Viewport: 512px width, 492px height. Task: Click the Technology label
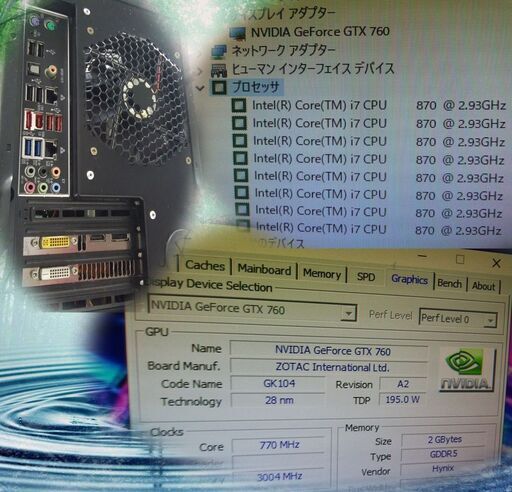(191, 401)
